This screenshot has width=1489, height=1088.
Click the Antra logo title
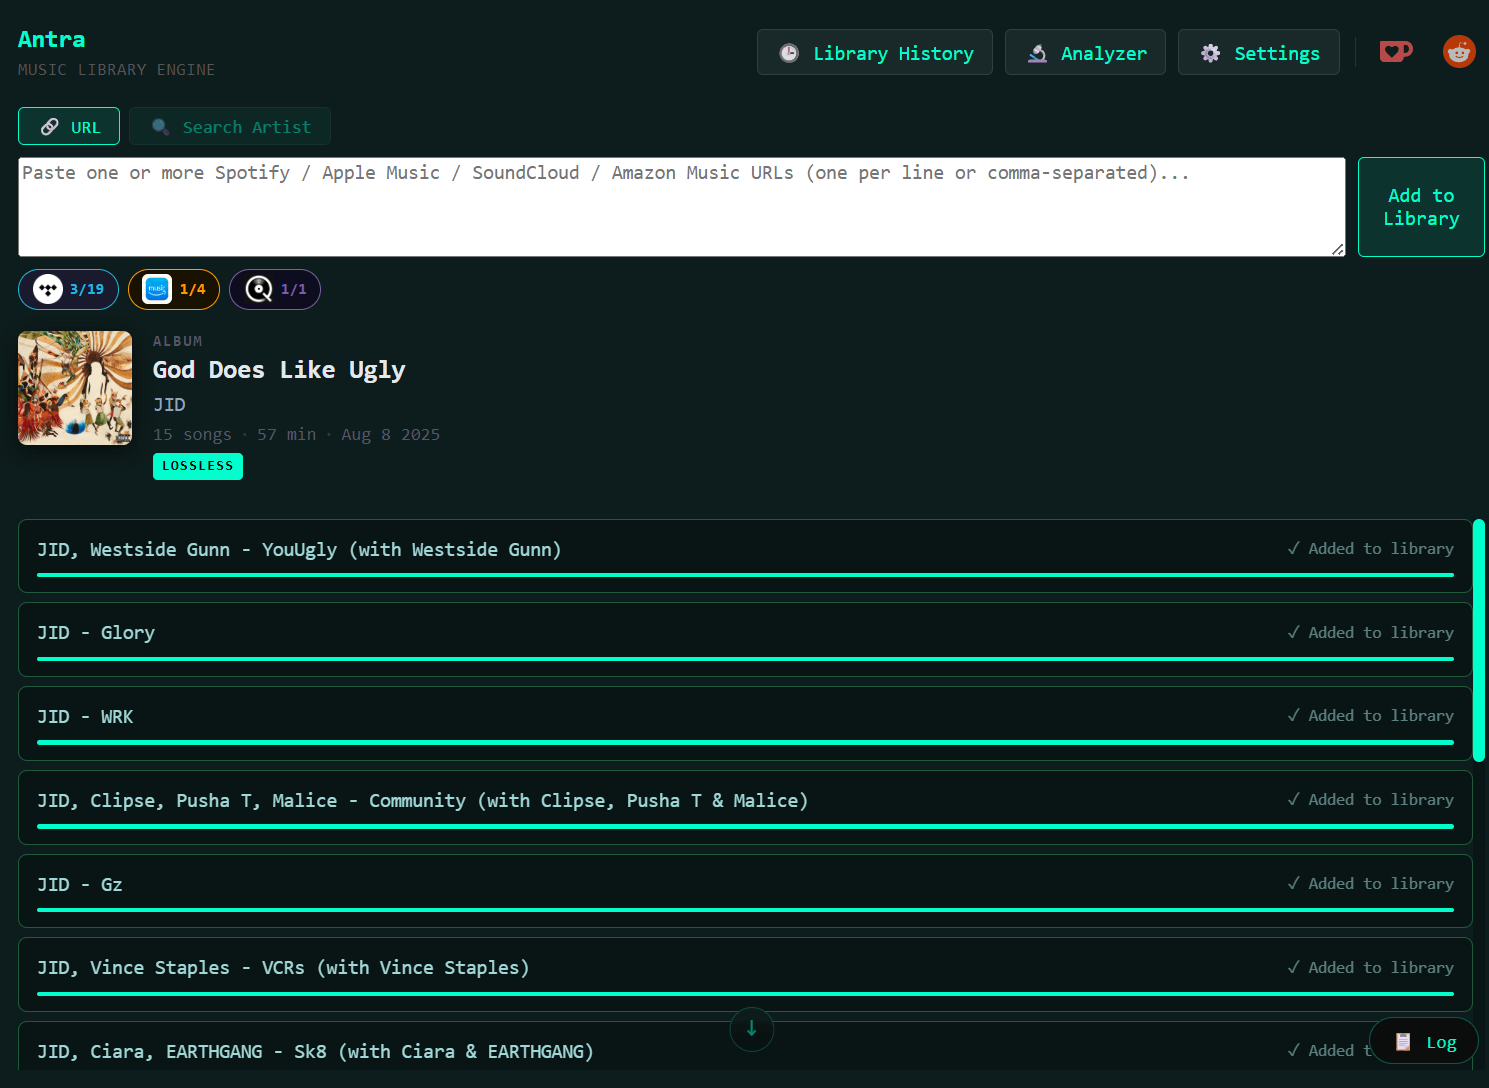pyautogui.click(x=52, y=40)
